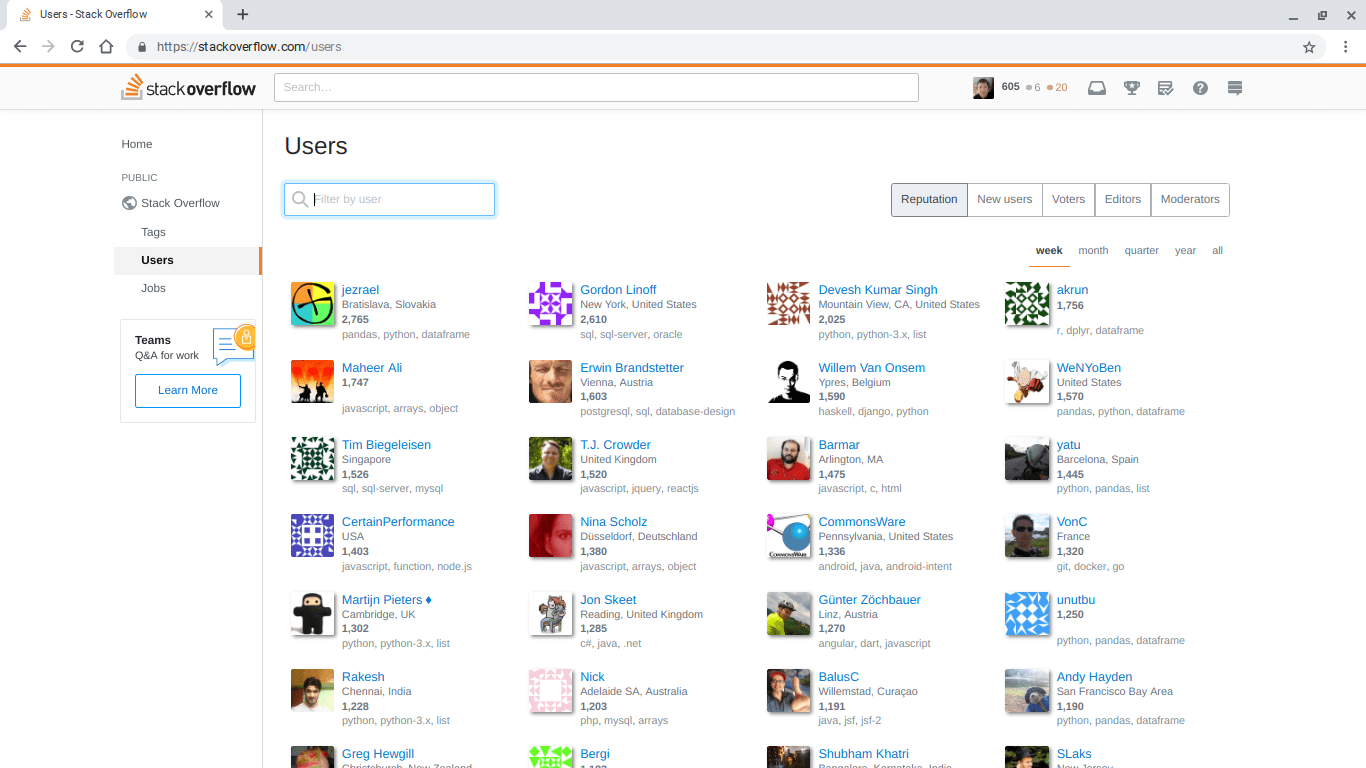Click the android-intent tag under CommonsWare

pyautogui.click(x=918, y=567)
